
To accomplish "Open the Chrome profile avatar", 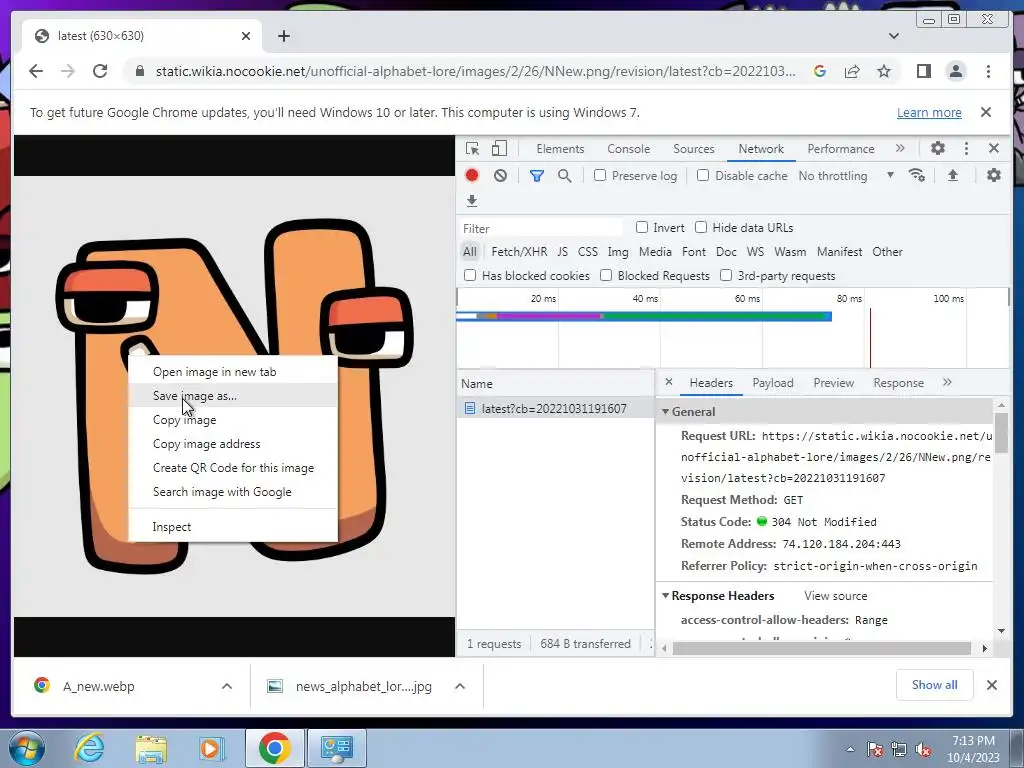I will [x=956, y=71].
